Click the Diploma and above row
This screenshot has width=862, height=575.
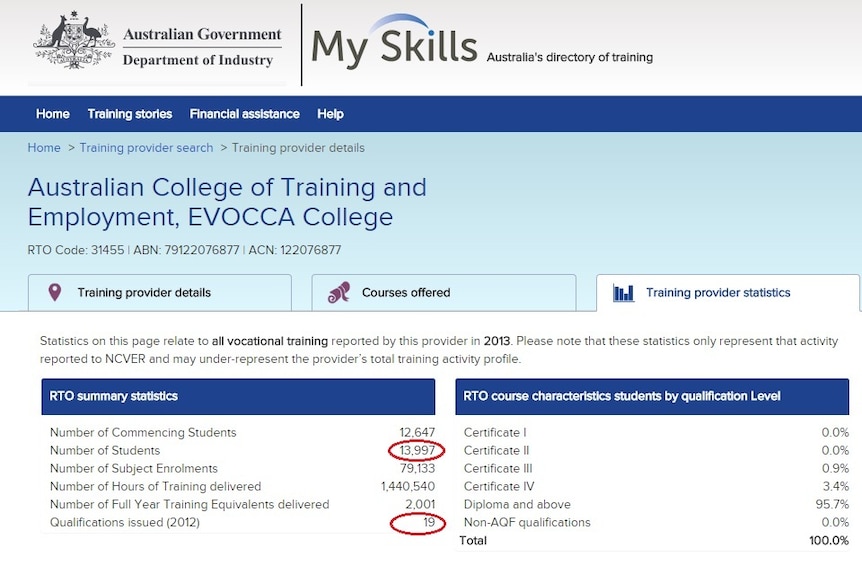tap(656, 505)
